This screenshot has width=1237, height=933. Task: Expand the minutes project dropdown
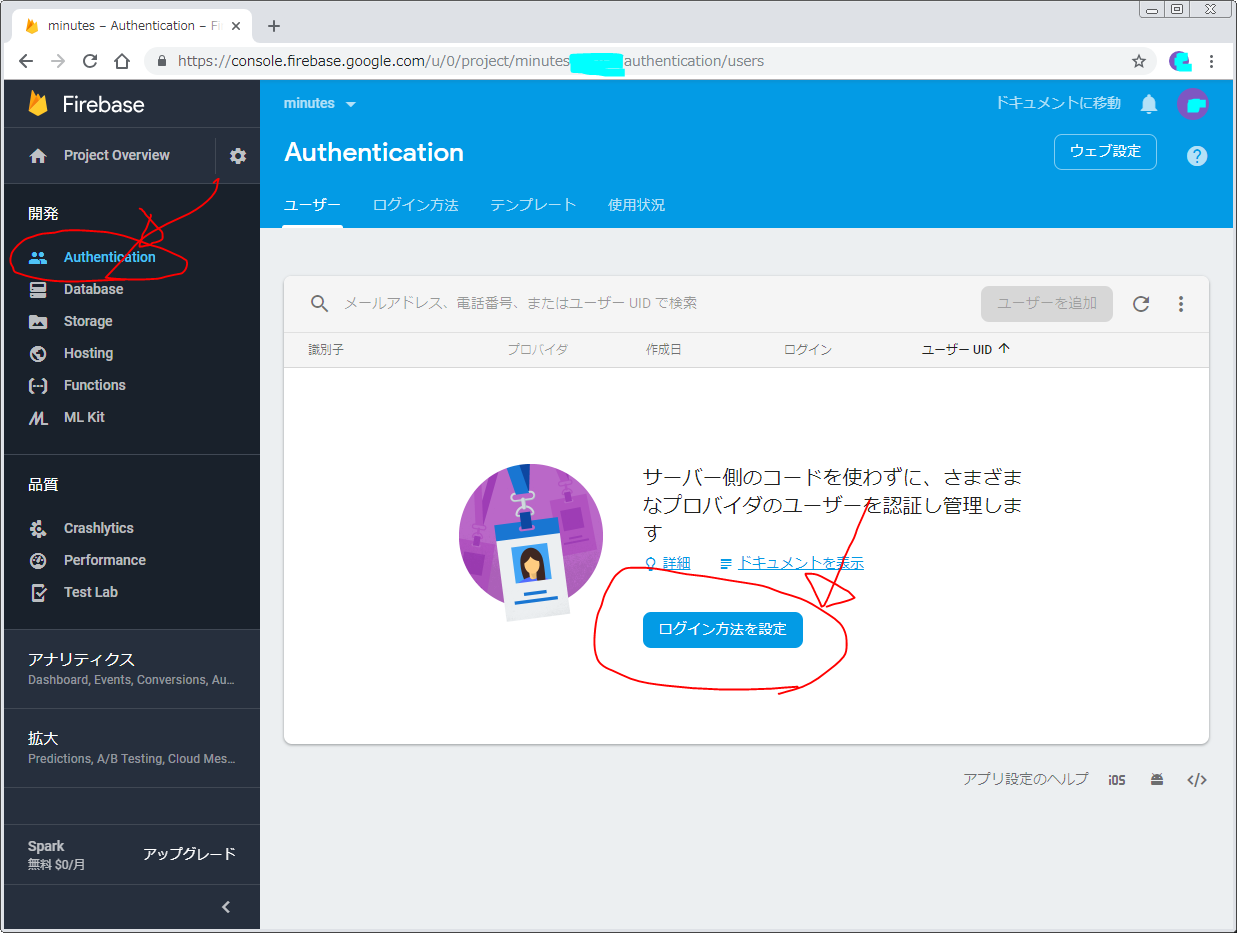pos(320,104)
